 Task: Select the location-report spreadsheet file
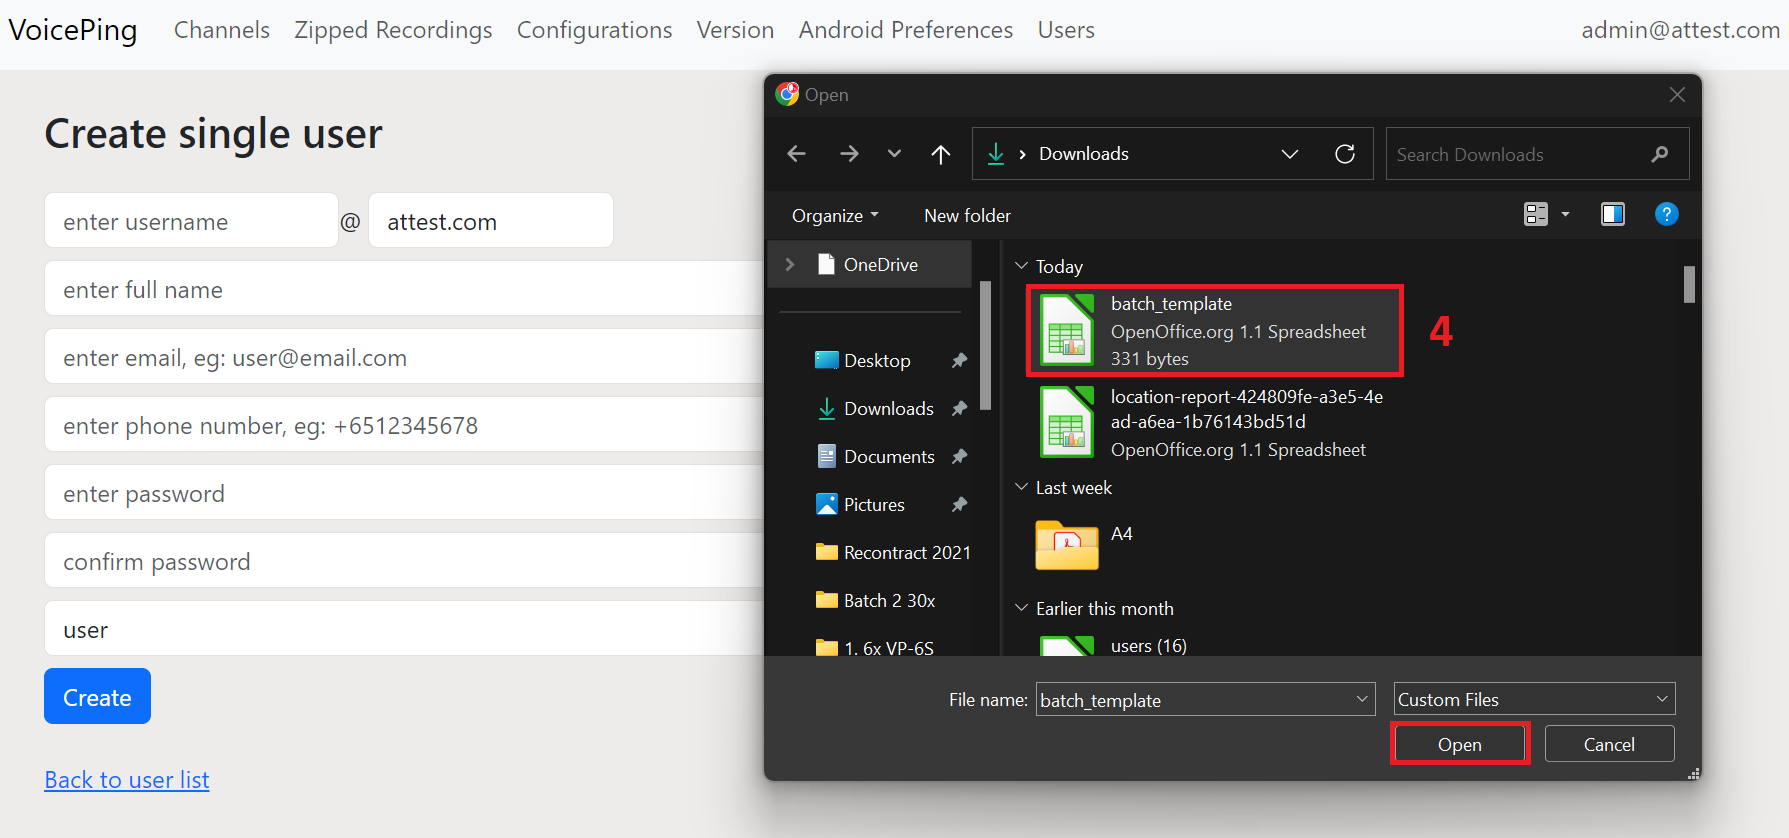click(1214, 423)
